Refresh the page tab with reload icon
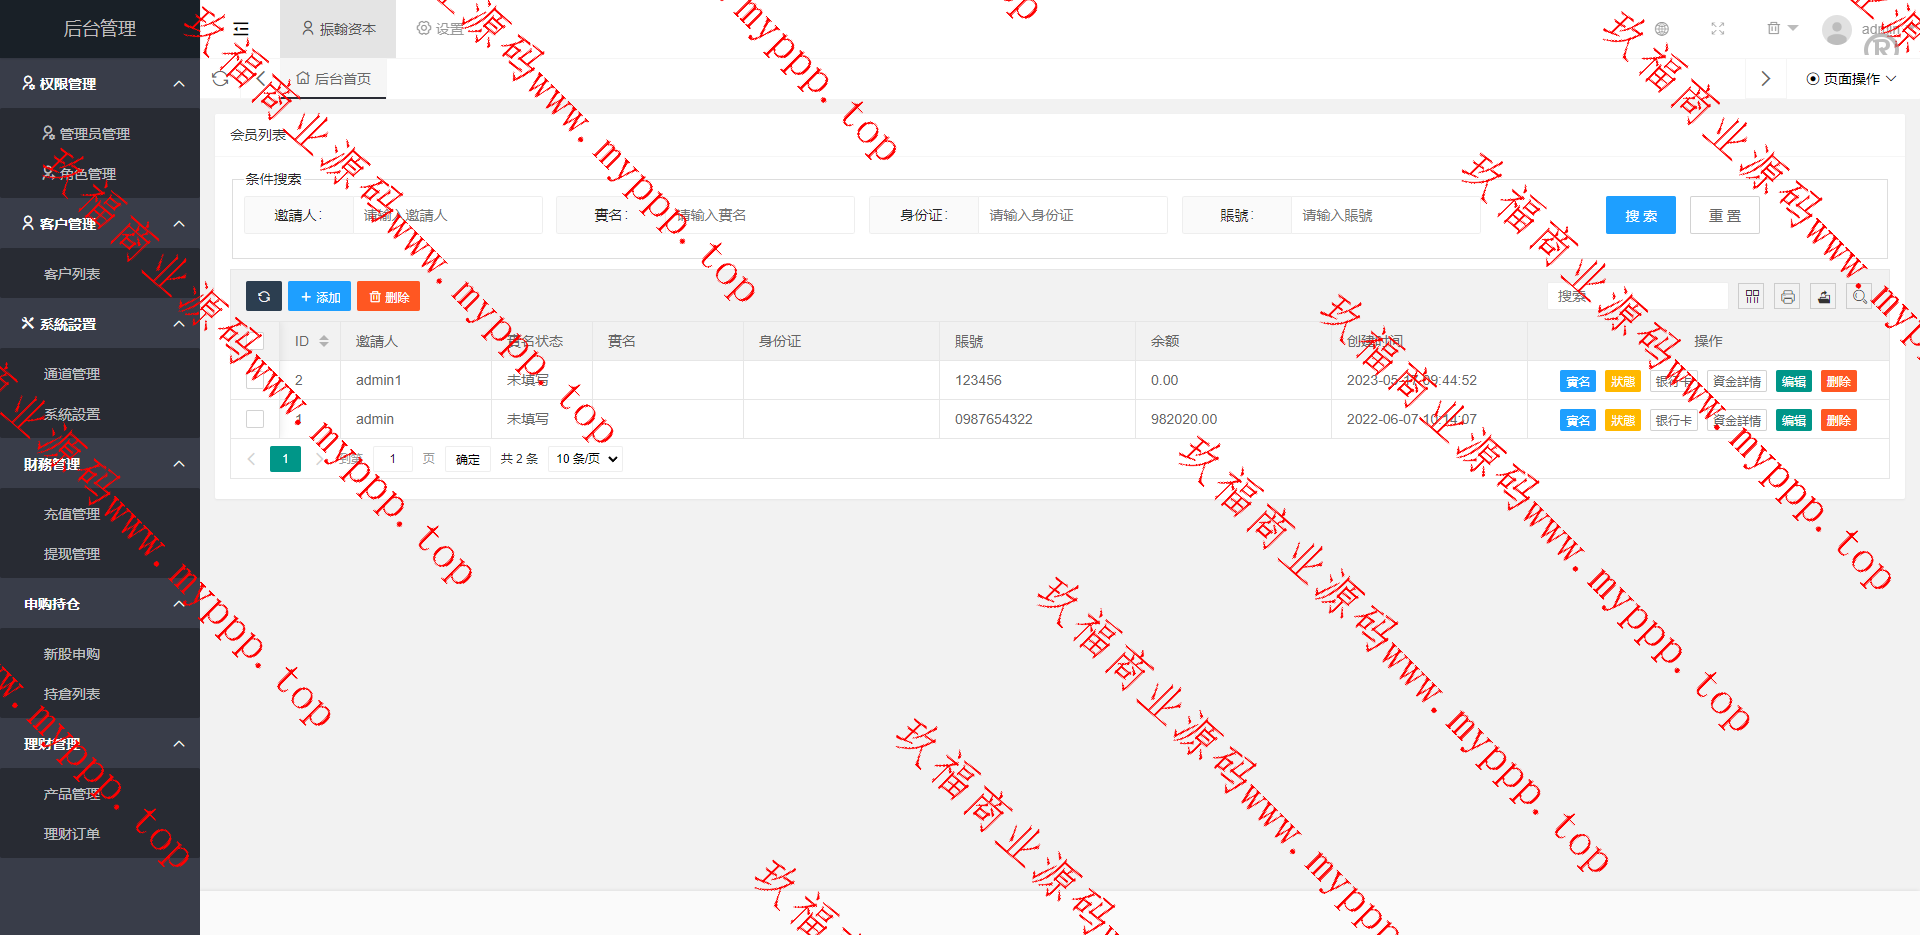Viewport: 1920px width, 935px height. 221,79
